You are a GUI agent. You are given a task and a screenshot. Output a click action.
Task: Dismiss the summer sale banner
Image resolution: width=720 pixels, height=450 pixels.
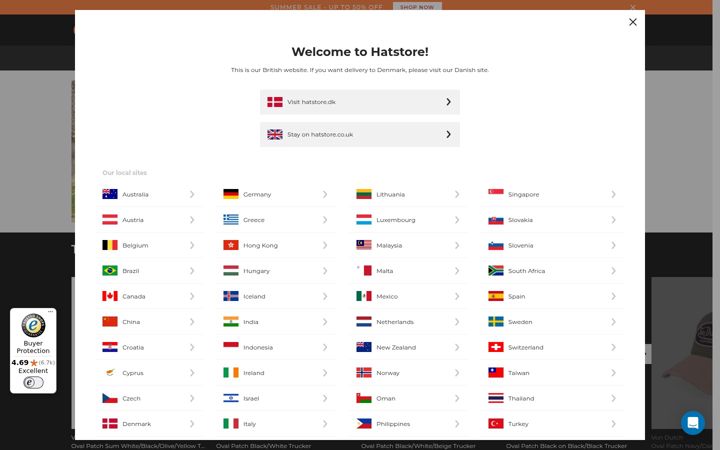tap(633, 7)
